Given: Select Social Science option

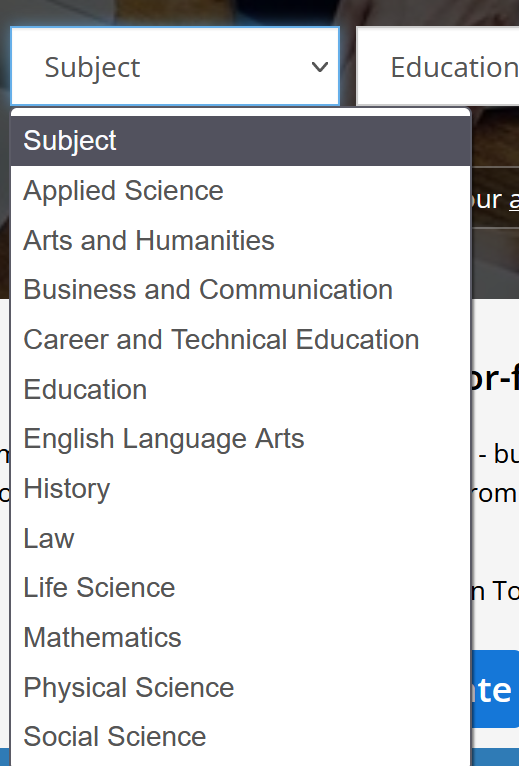Looking at the screenshot, I should (x=240, y=737).
